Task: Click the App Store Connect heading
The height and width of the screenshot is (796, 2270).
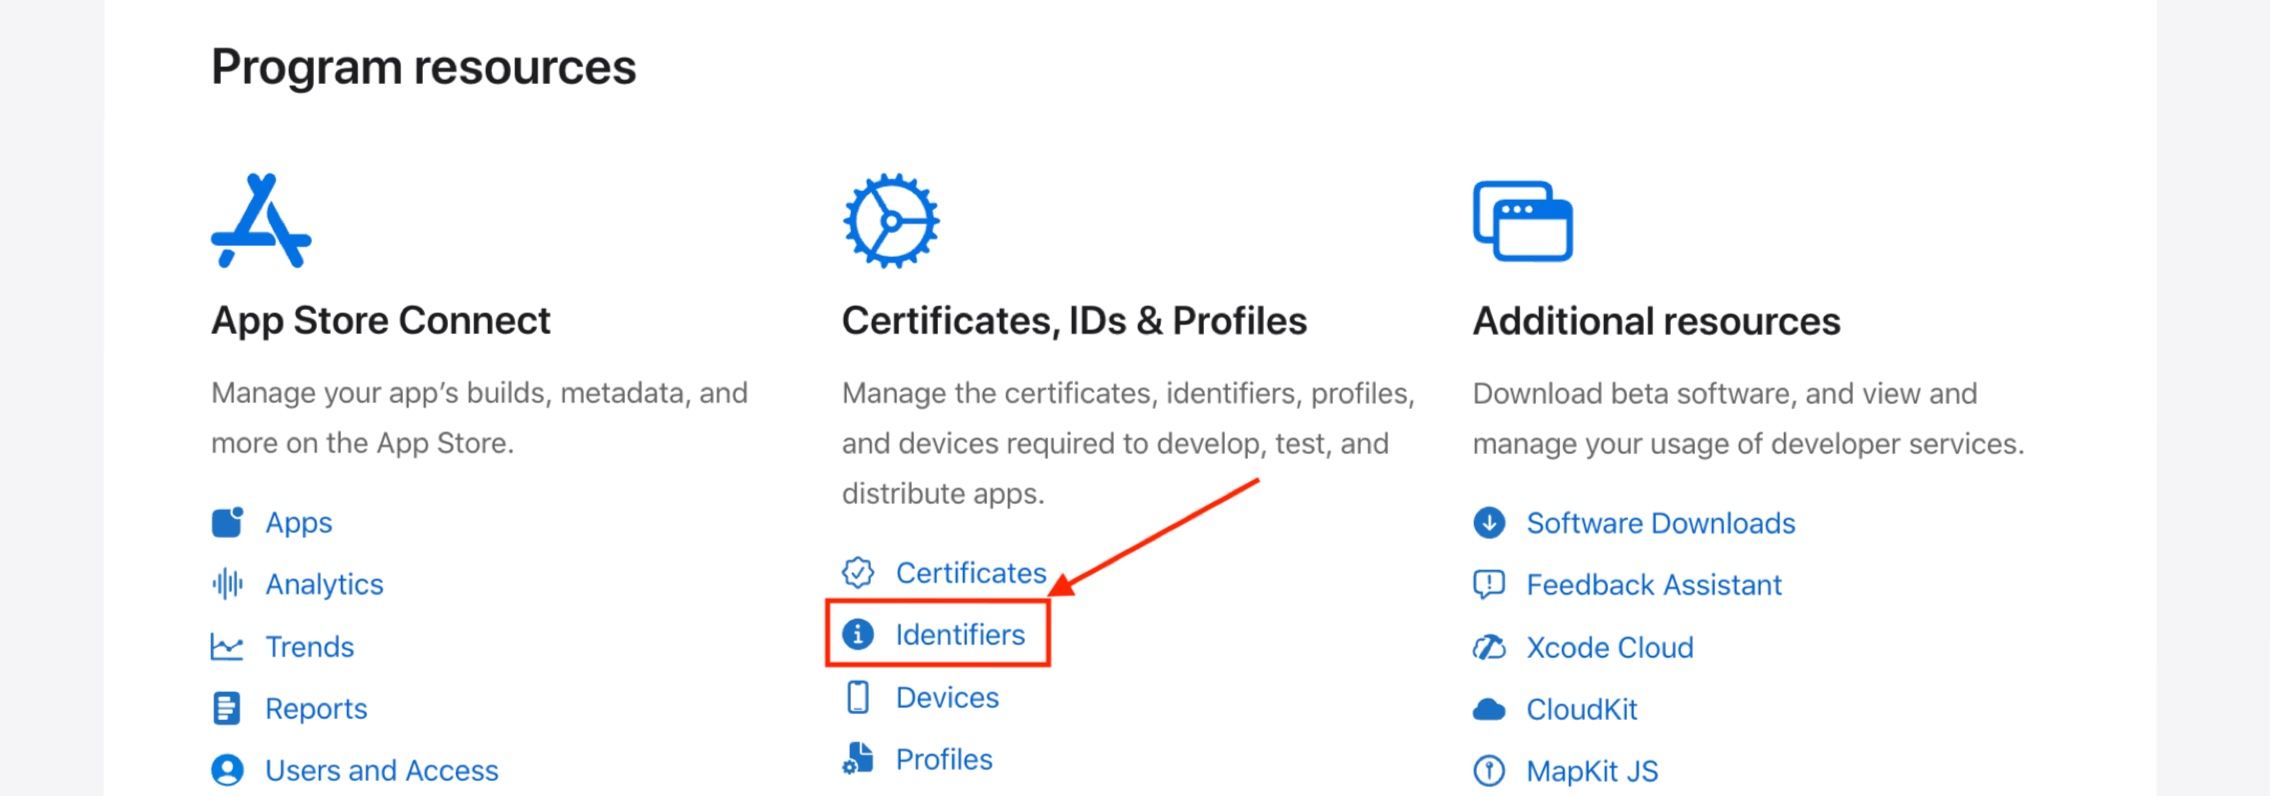Action: pos(380,321)
